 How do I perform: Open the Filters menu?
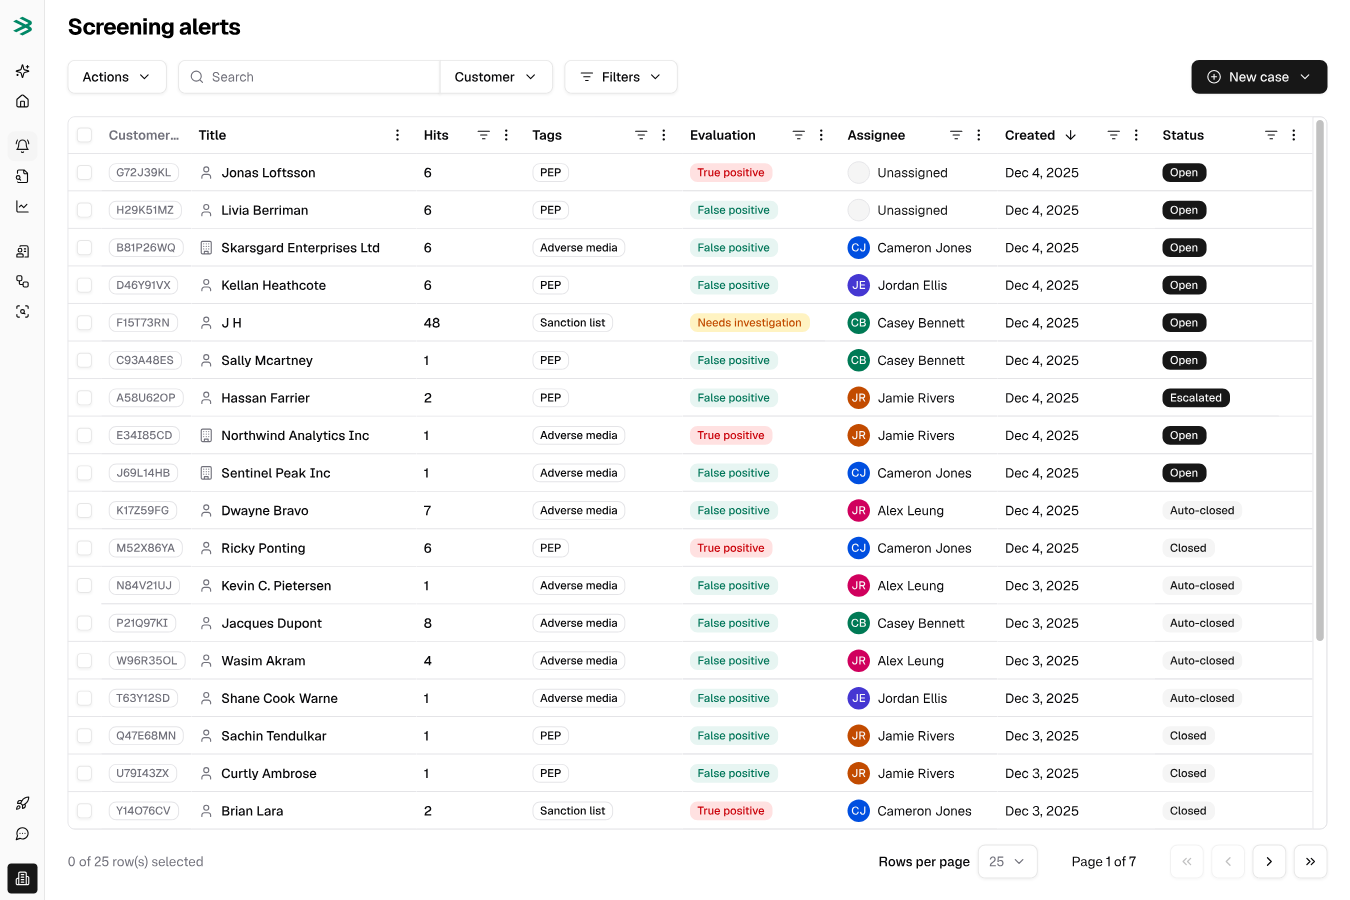621,77
